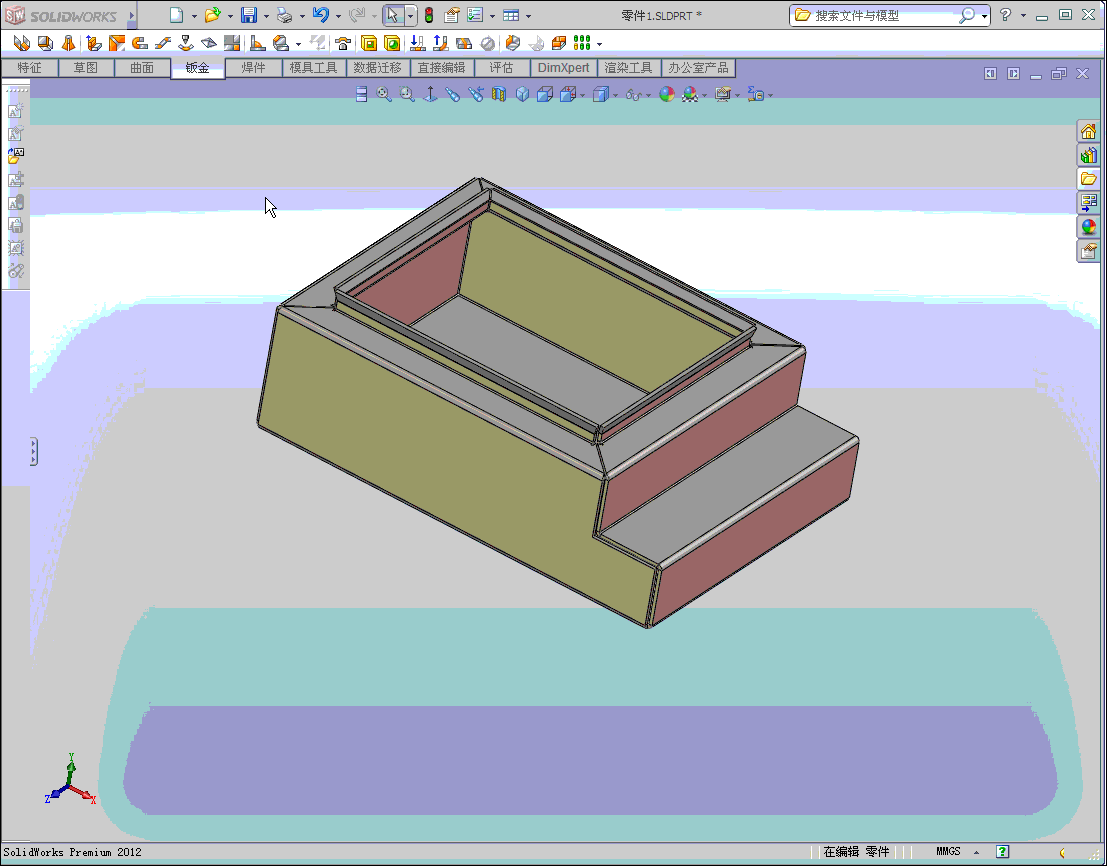Select the Jog tool

(x=163, y=44)
